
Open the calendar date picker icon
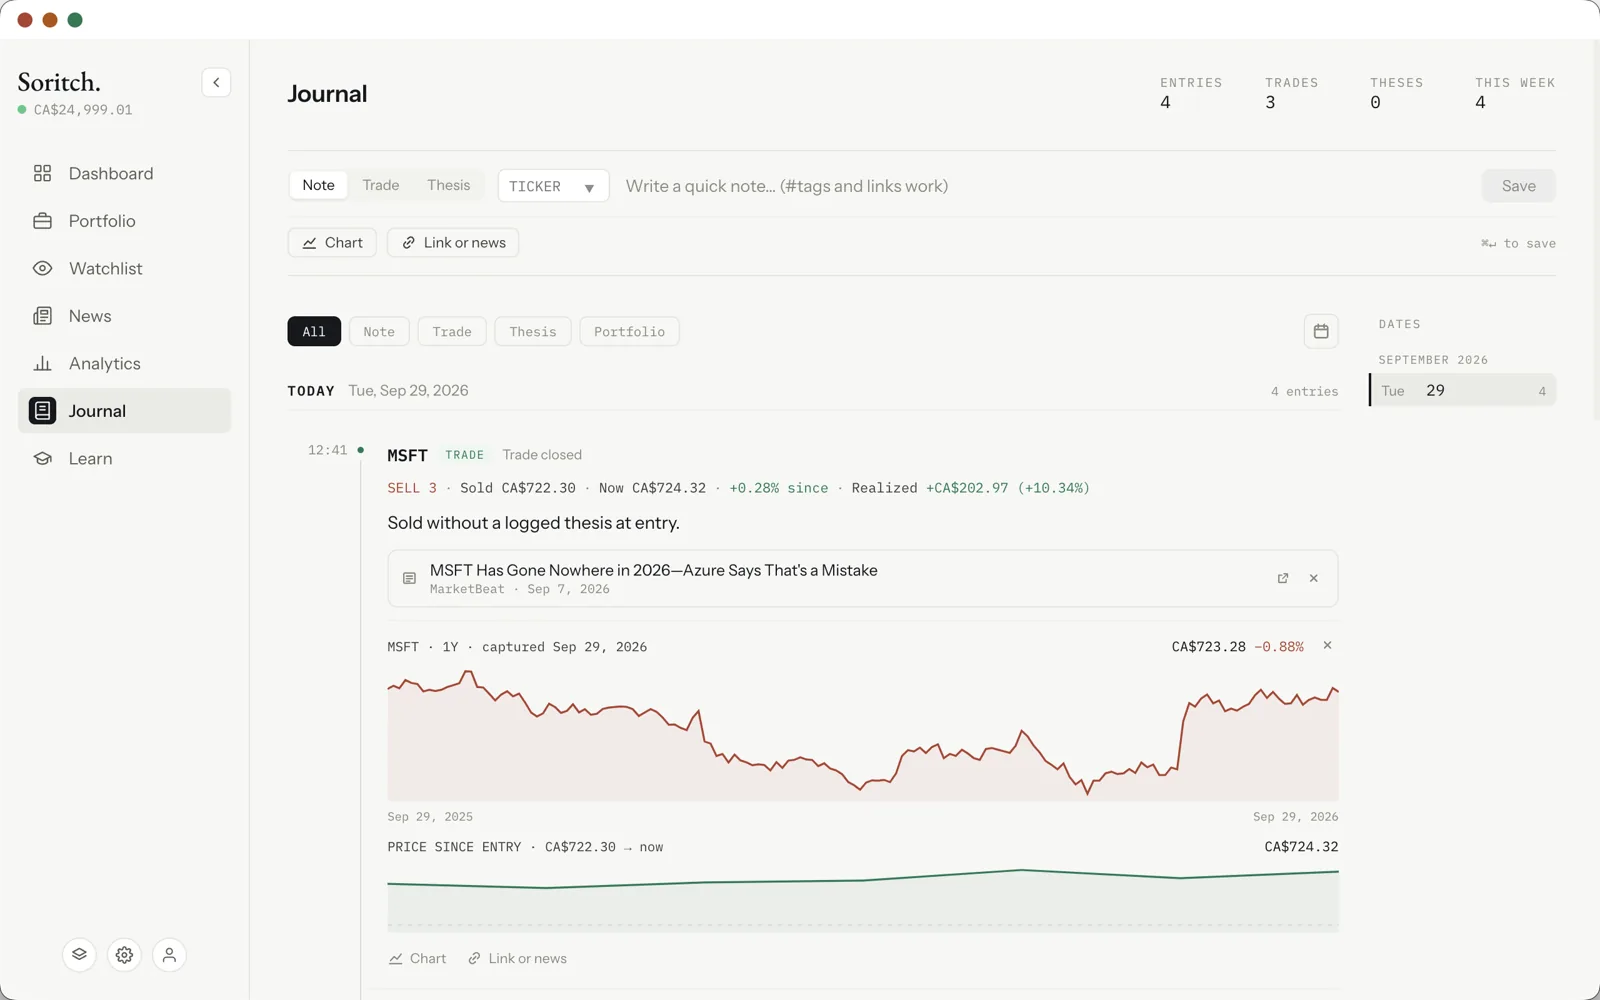[x=1321, y=331]
